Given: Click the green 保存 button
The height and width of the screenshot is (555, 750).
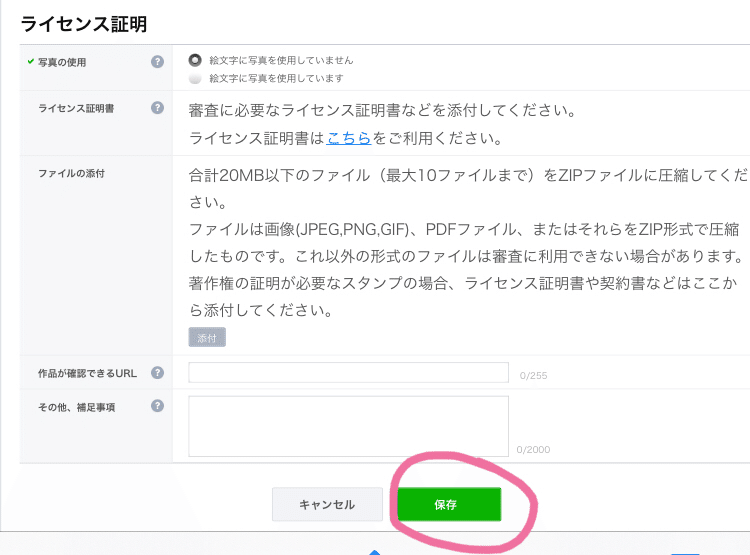Looking at the screenshot, I should pyautogui.click(x=449, y=504).
